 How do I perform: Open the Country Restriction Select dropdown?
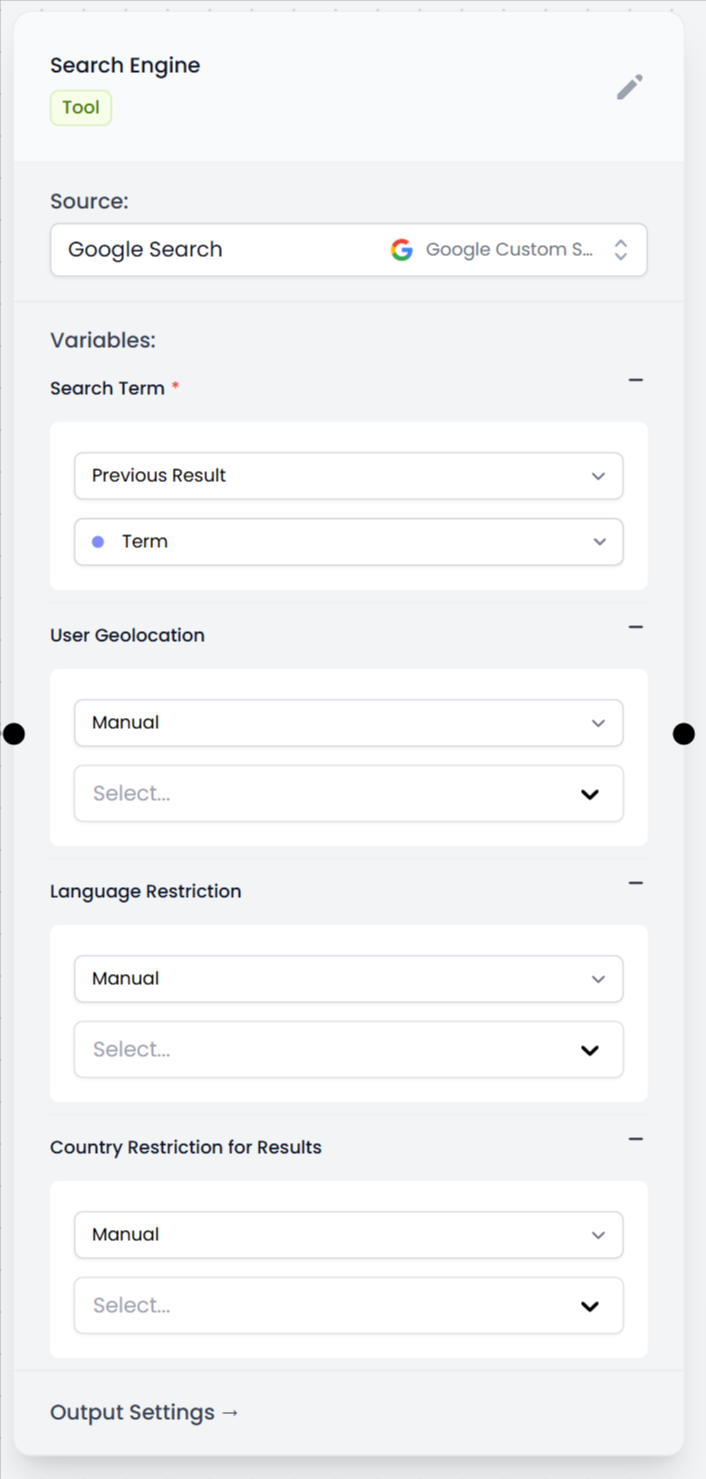pyautogui.click(x=348, y=1306)
